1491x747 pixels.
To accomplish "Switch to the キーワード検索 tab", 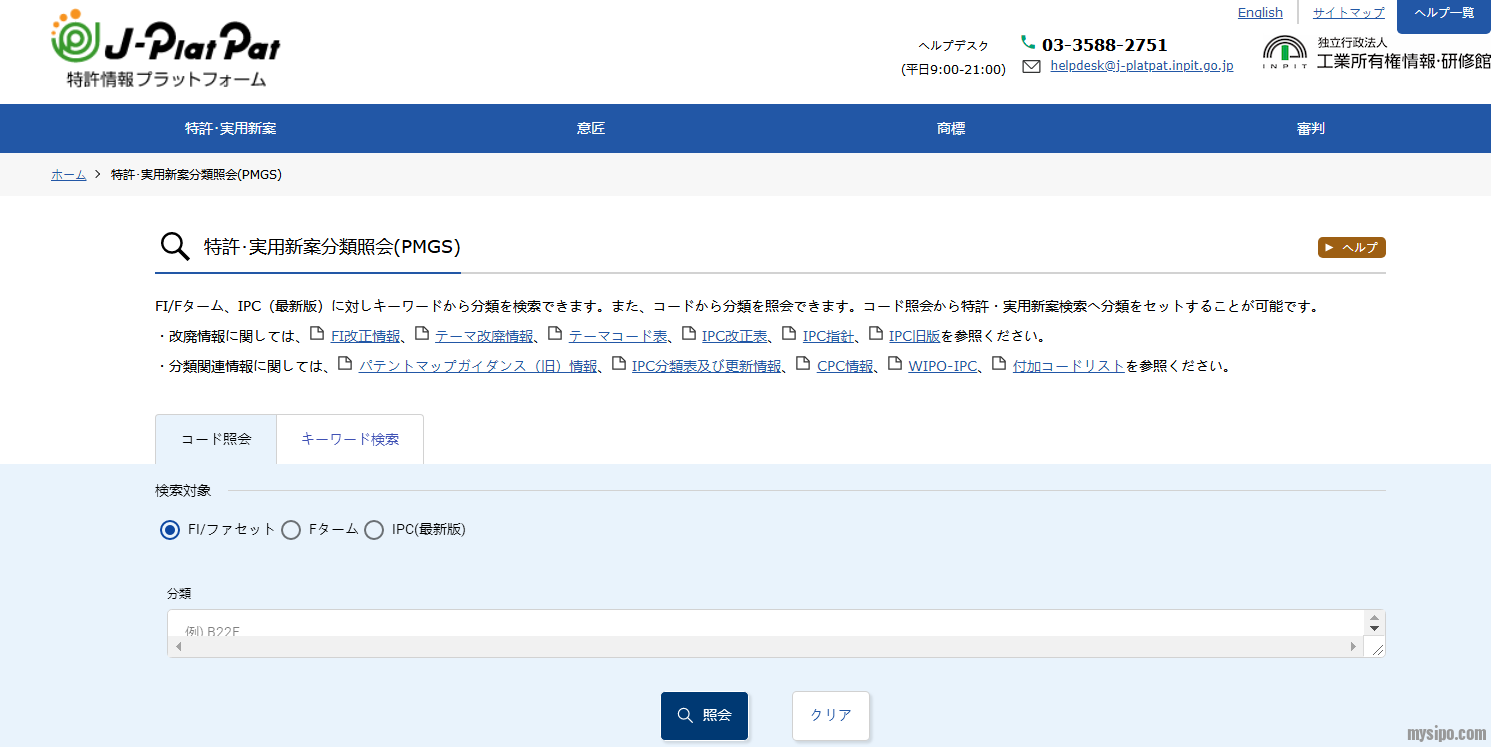I will point(350,439).
